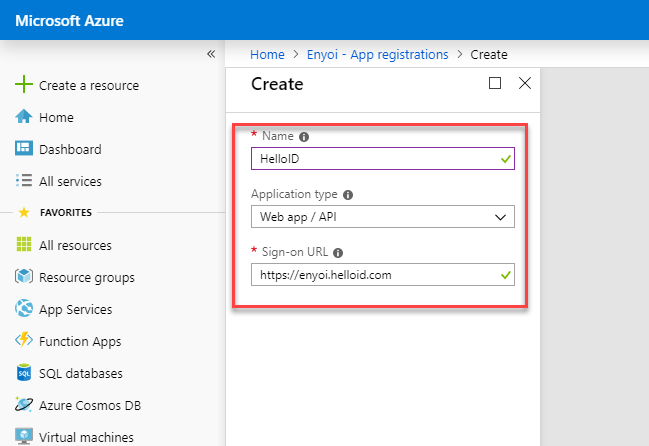Click the Resource groups cube icon
Image resolution: width=649 pixels, height=446 pixels.
24,276
